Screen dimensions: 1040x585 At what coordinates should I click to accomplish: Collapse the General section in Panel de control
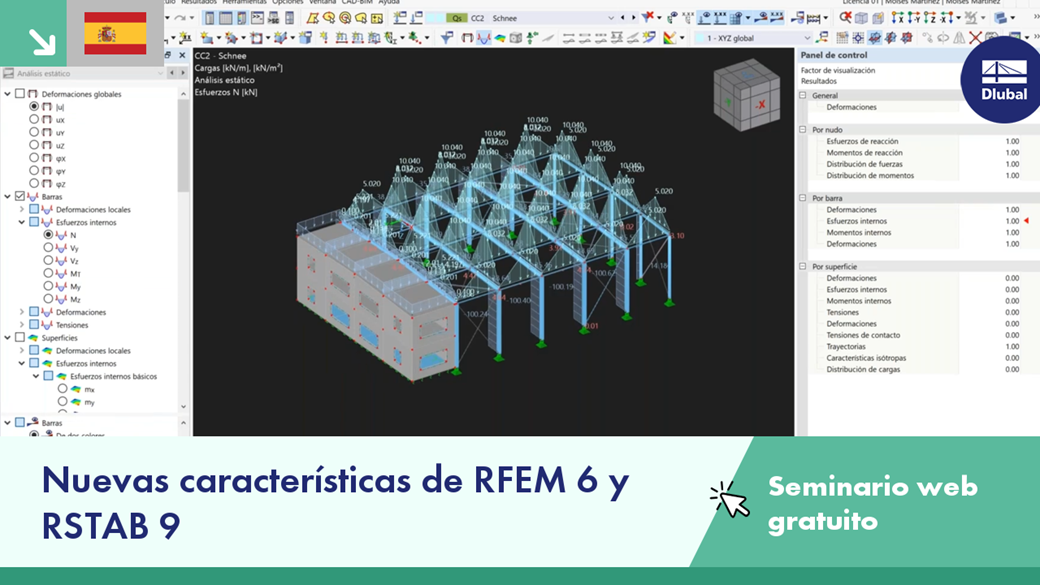tap(803, 96)
